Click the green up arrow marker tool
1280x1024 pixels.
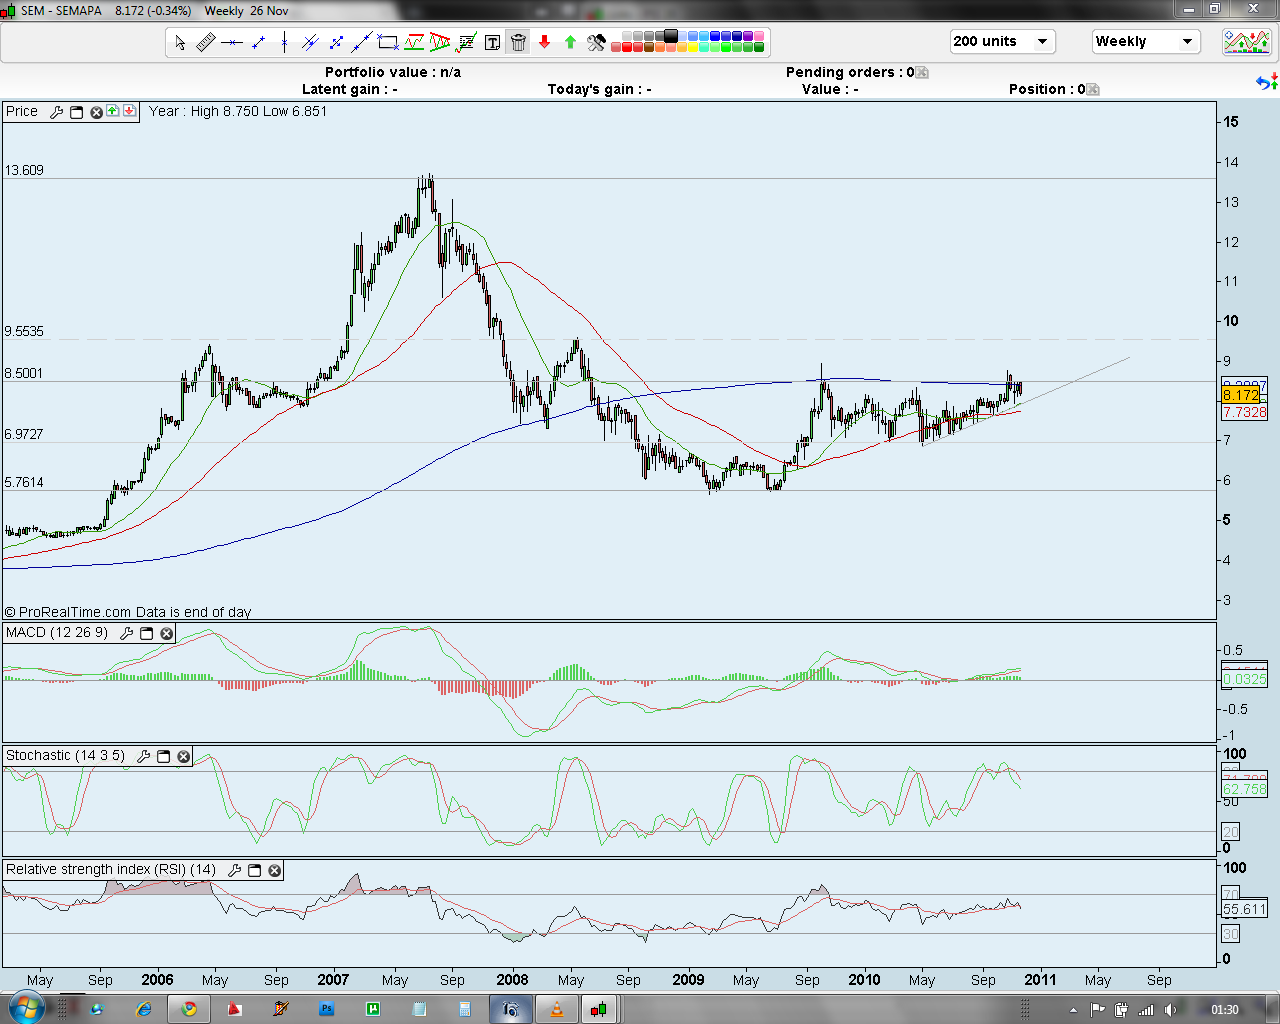point(570,42)
